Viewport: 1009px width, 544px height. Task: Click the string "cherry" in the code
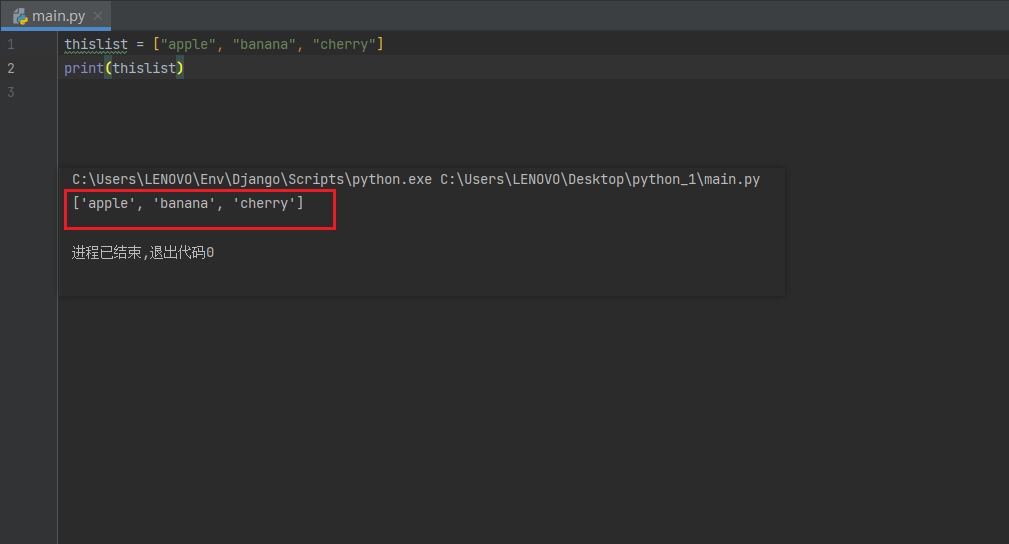coord(344,44)
